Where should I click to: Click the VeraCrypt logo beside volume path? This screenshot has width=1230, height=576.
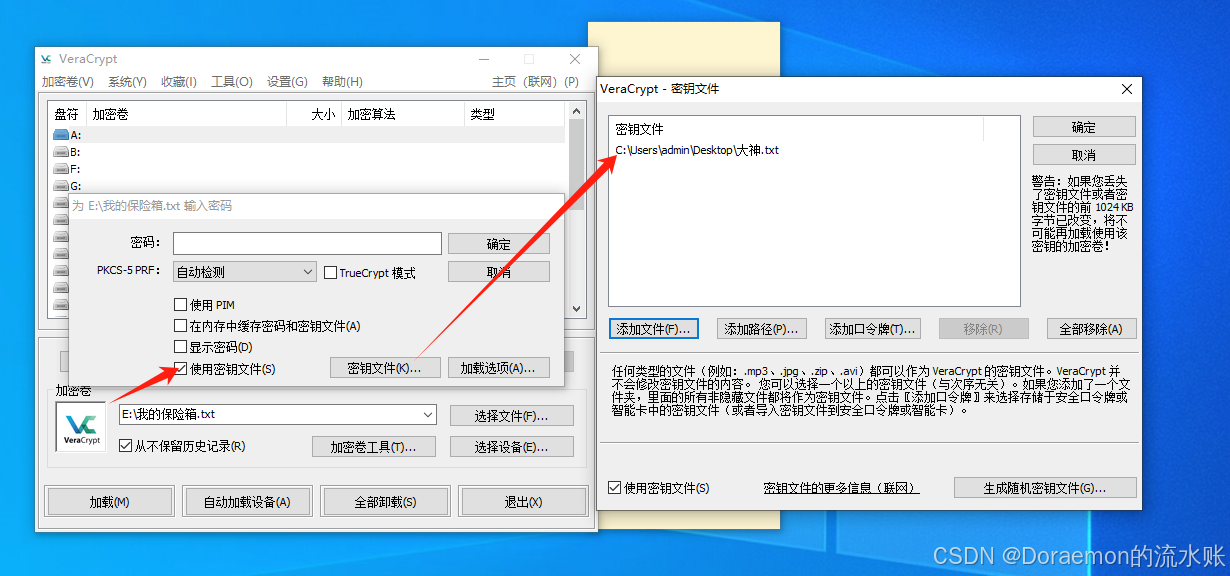pyautogui.click(x=81, y=426)
